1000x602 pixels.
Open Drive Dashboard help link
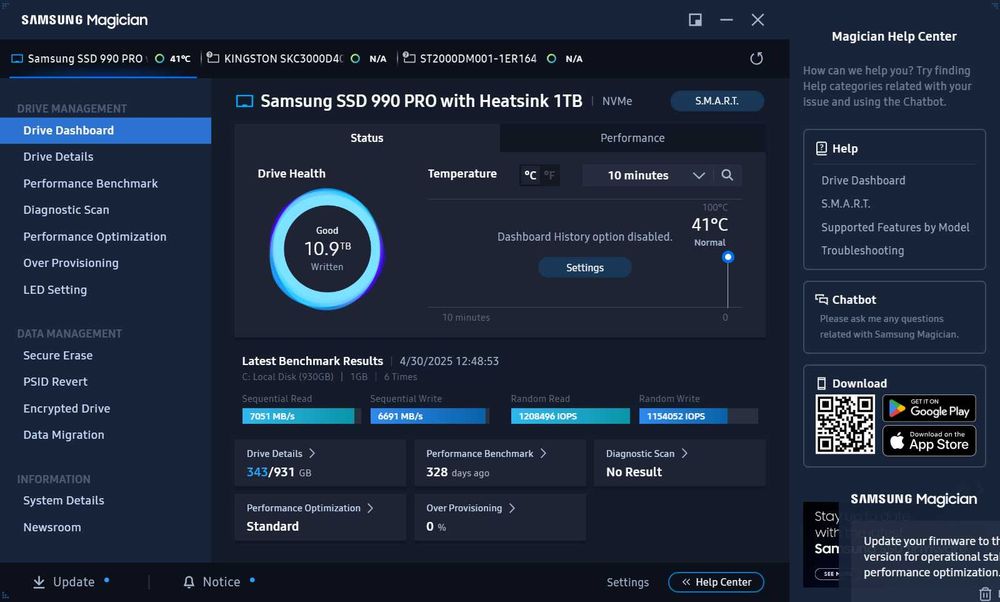pyautogui.click(x=863, y=180)
